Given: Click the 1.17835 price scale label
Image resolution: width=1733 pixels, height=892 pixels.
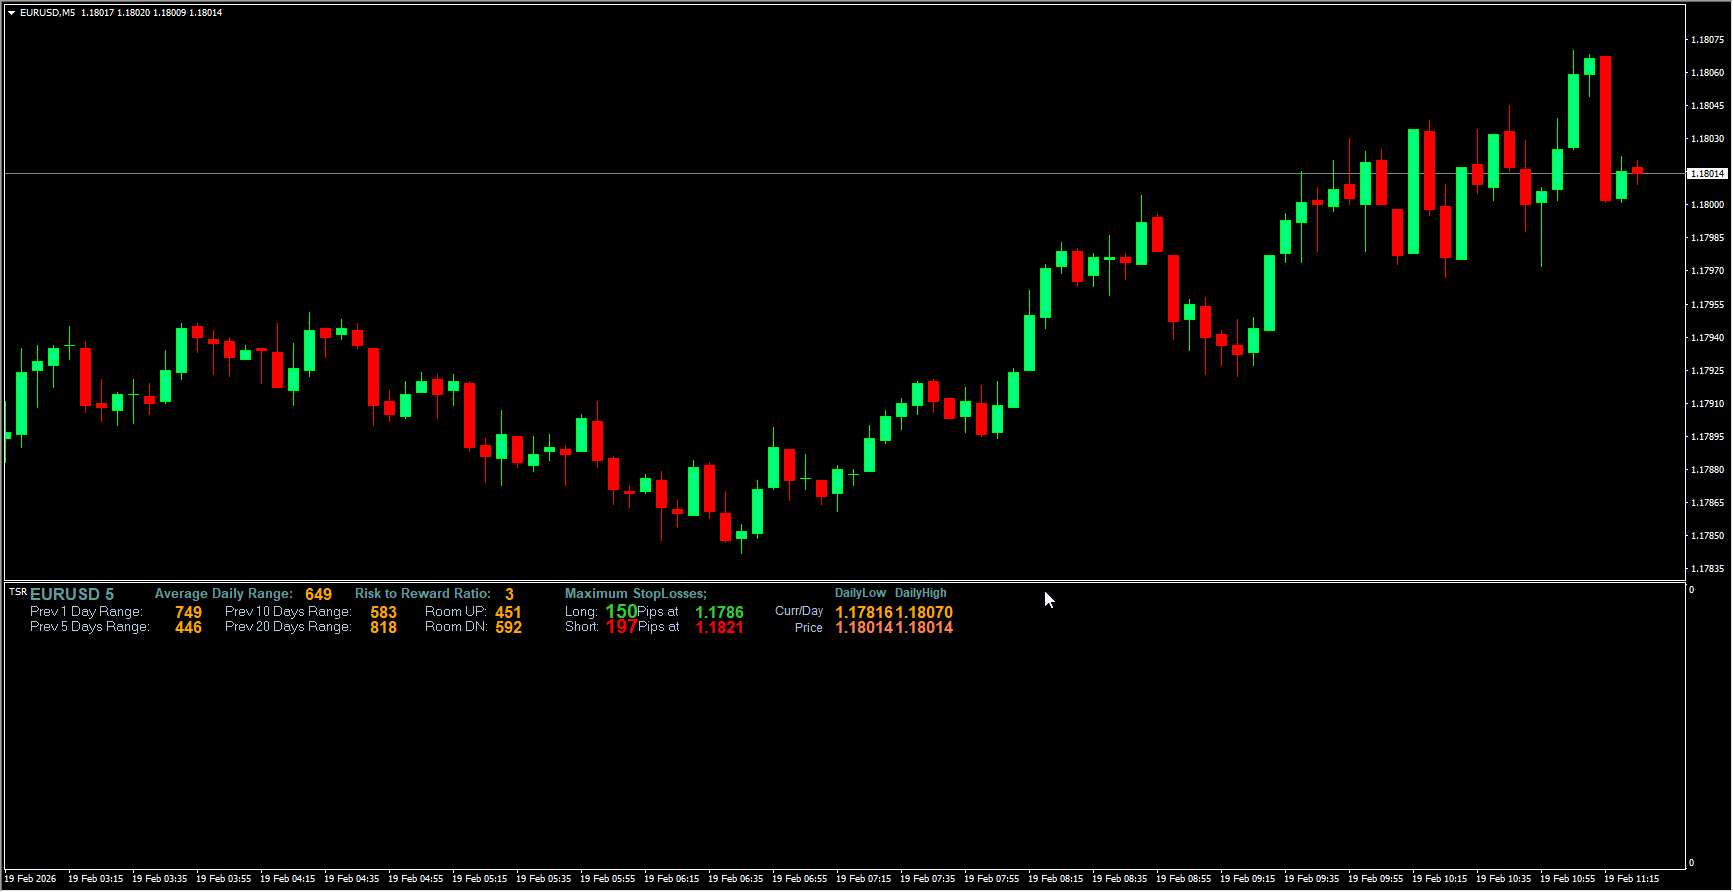Looking at the screenshot, I should tap(1707, 569).
